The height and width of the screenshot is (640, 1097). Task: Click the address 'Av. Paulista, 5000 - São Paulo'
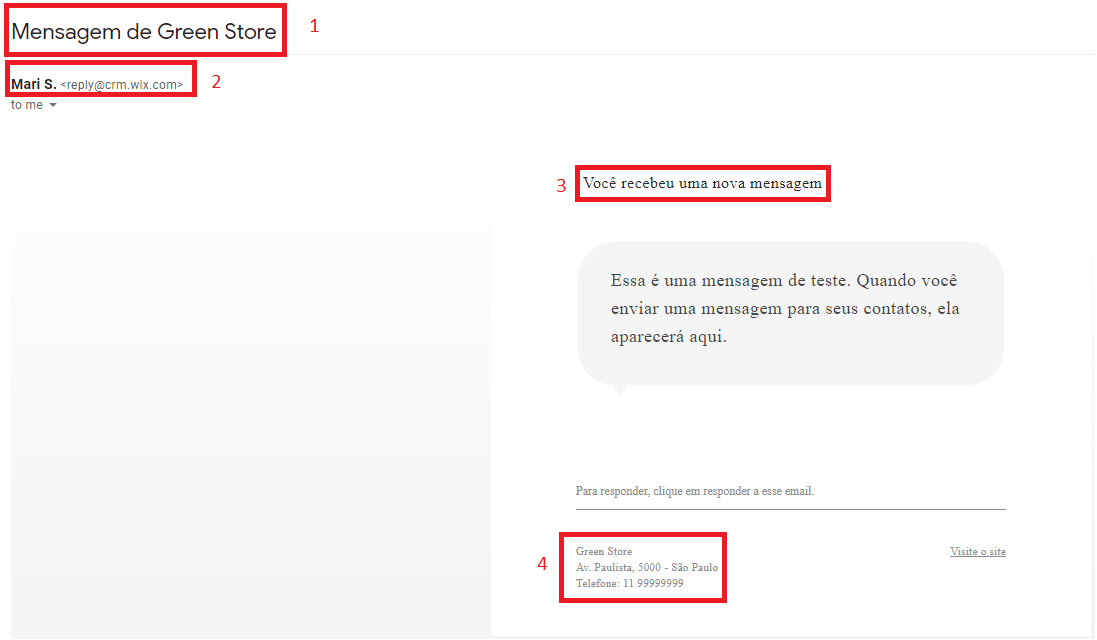647,567
